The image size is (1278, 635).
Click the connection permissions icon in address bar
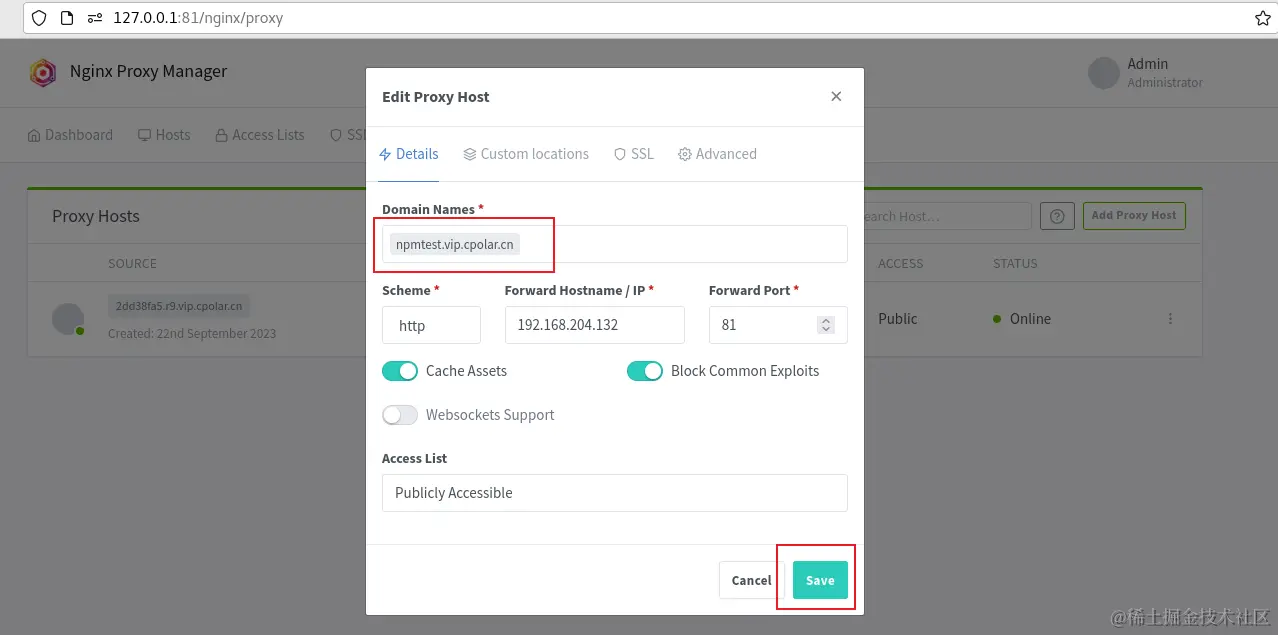coord(94,18)
